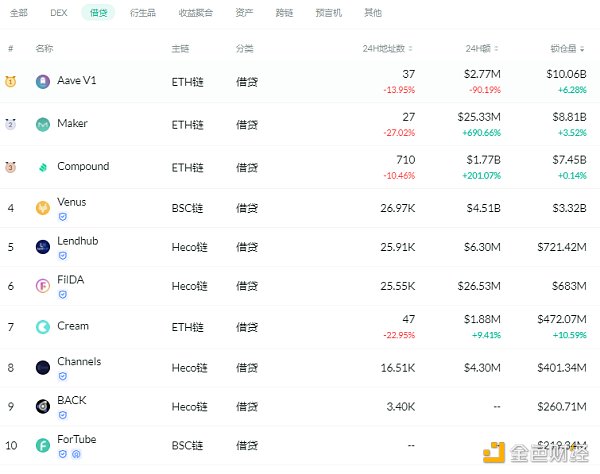The image size is (600, 474).
Task: Click the first shield badge under ForTube
Action: pos(63,454)
